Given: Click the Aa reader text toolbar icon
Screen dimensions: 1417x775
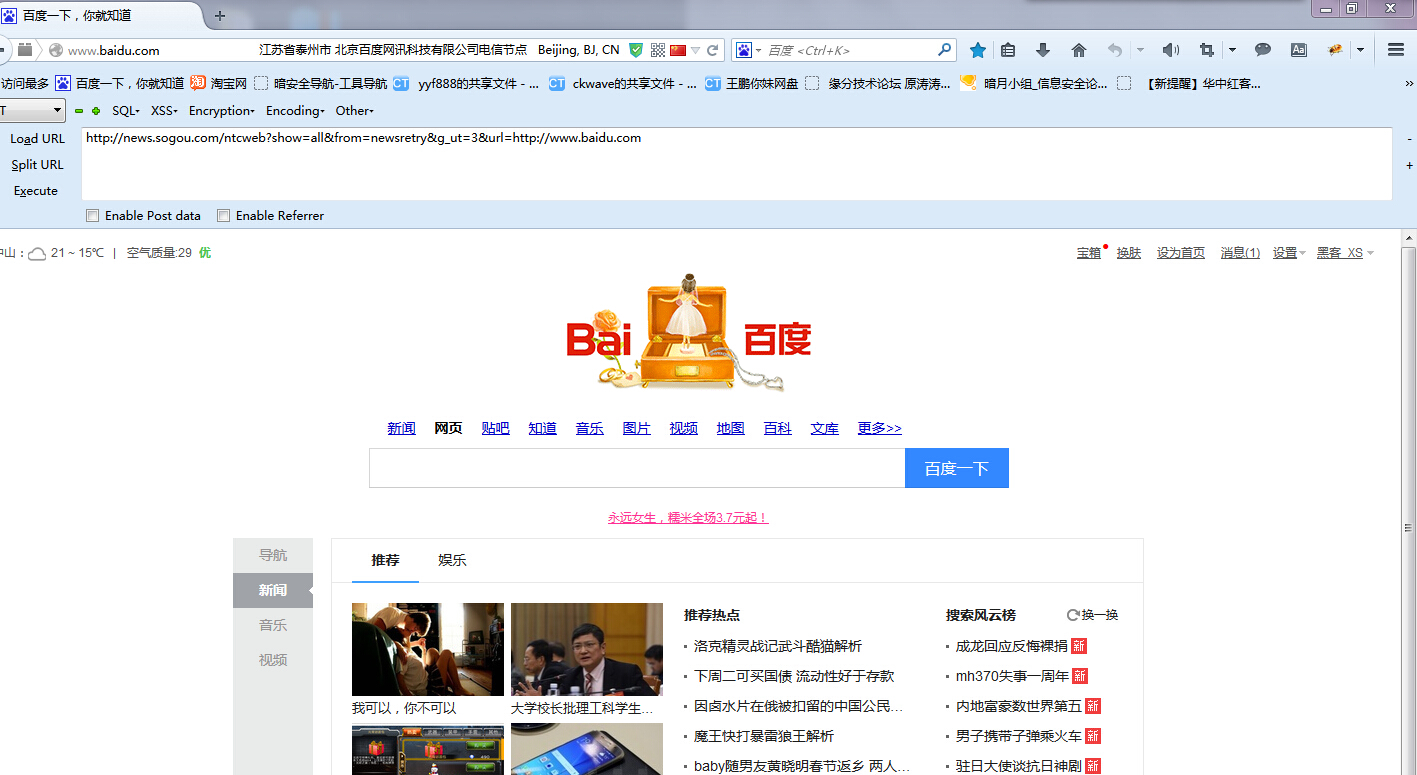Looking at the screenshot, I should 1298,50.
